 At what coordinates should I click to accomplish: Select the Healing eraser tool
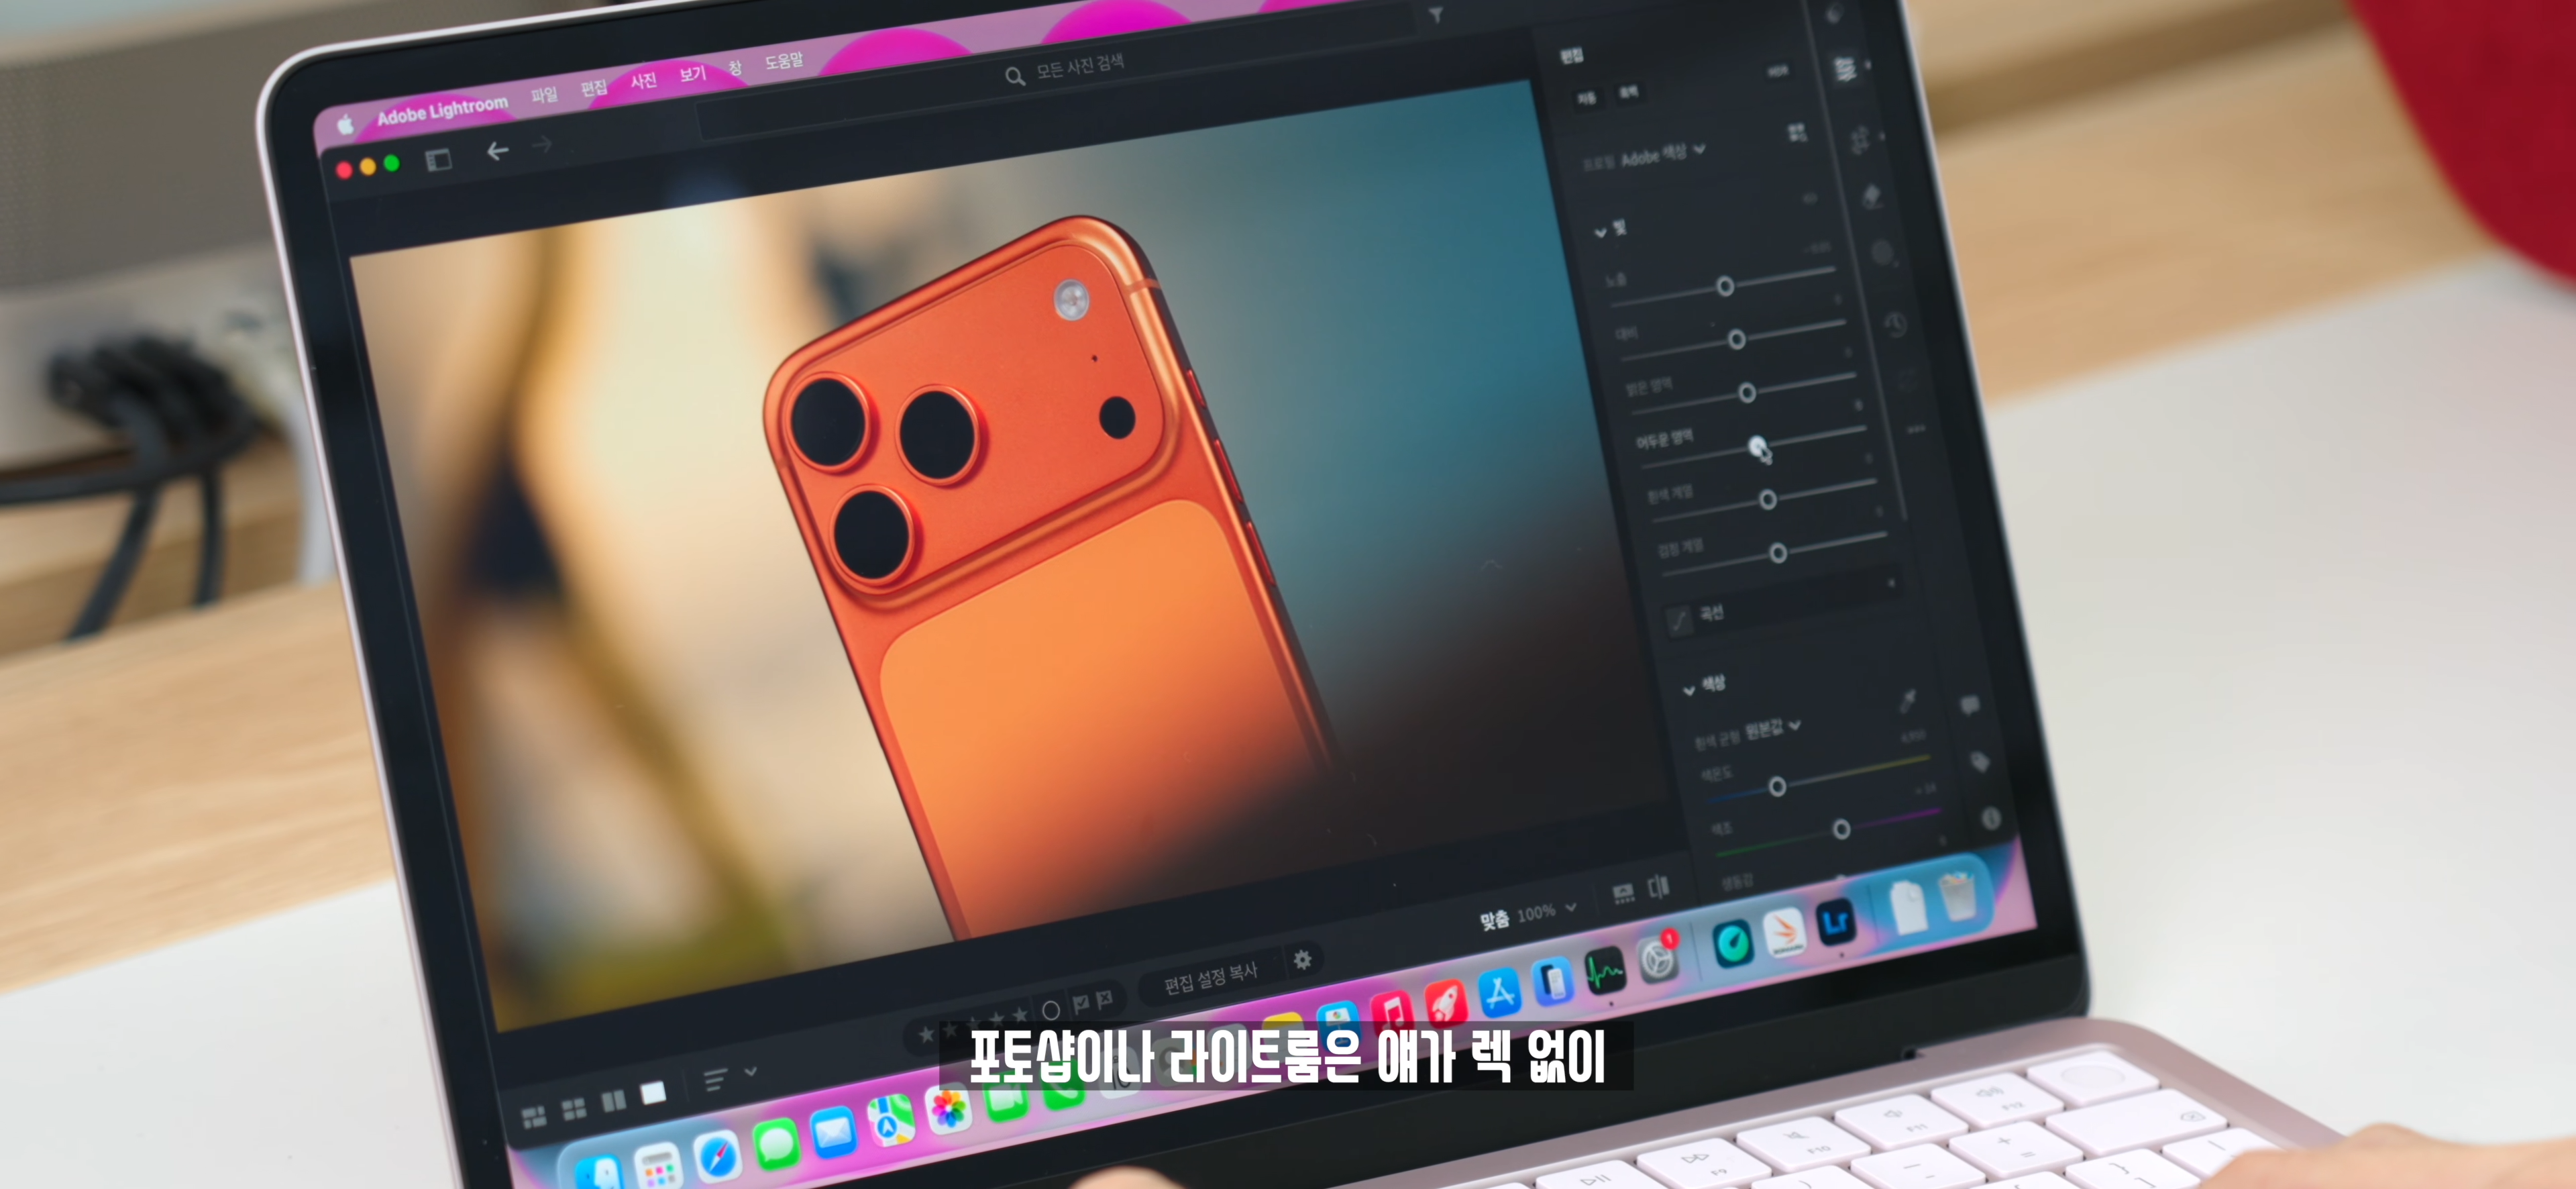click(x=1872, y=196)
